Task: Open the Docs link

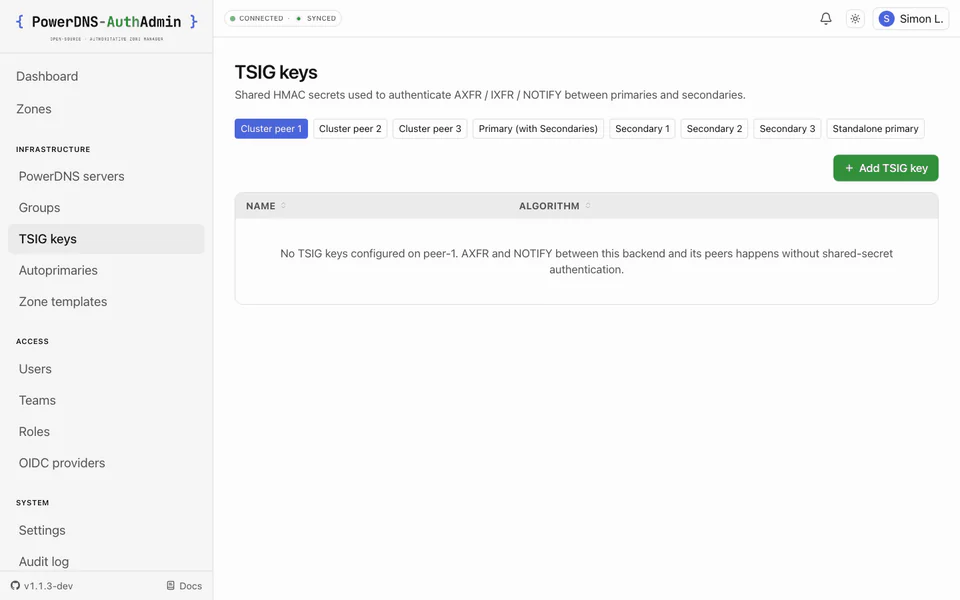Action: tap(184, 585)
